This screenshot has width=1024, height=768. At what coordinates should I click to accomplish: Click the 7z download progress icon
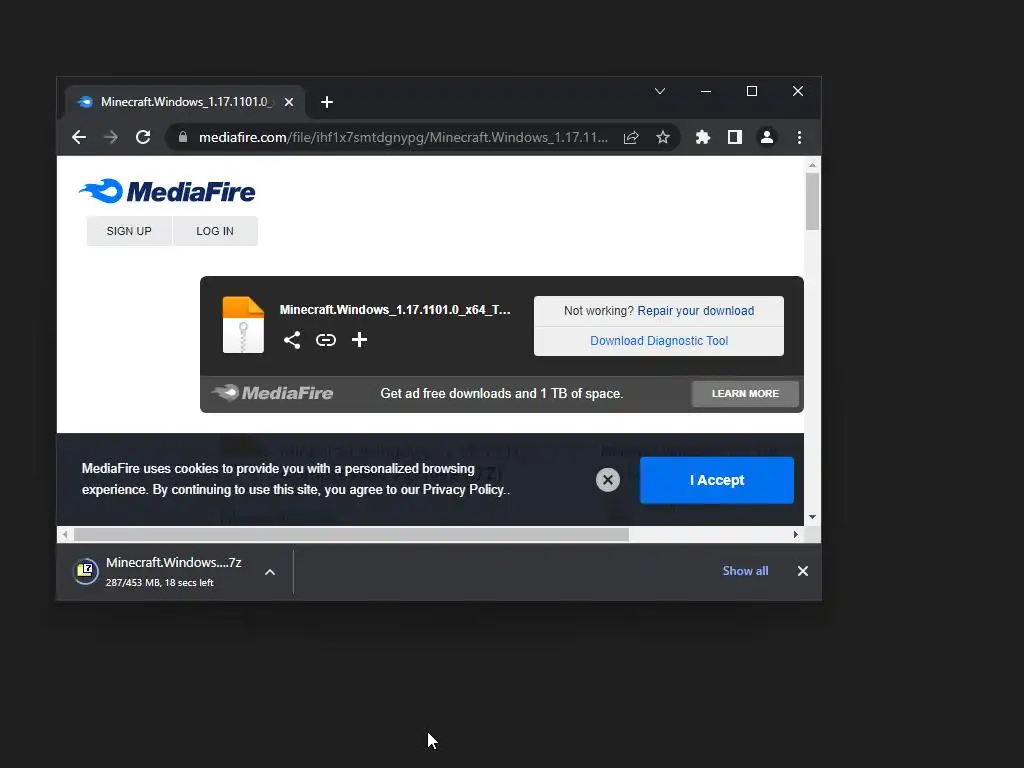[85, 571]
